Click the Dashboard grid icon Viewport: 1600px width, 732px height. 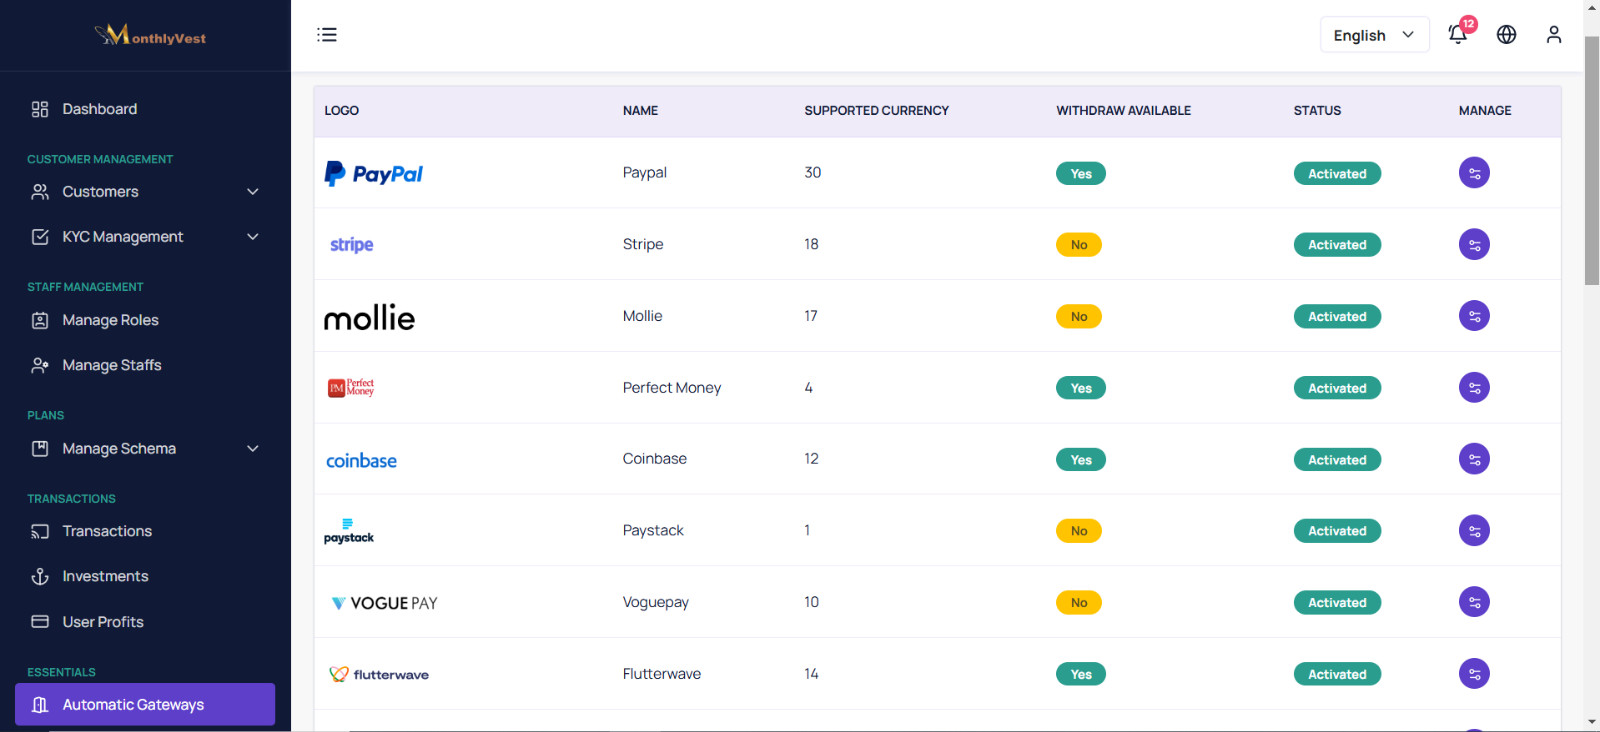pos(40,109)
